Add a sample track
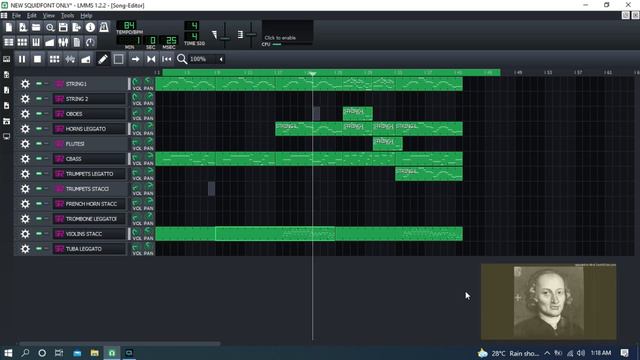This screenshot has height=360, width=640. tap(70, 59)
